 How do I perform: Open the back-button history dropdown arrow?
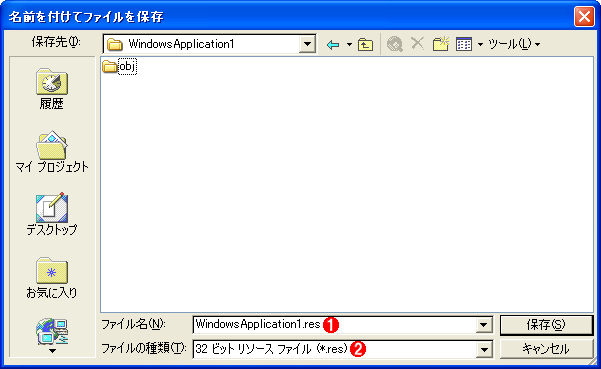(x=349, y=45)
